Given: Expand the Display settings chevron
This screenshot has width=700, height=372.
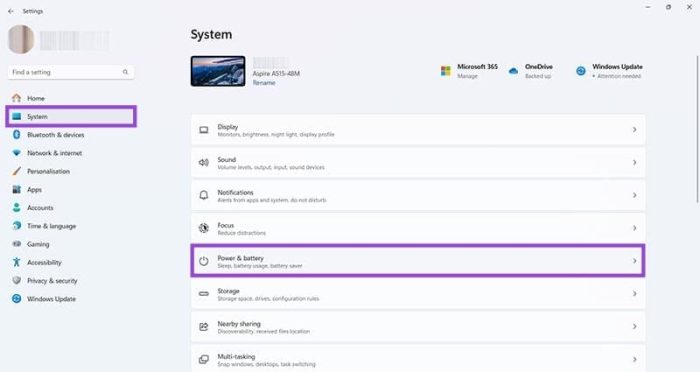Looking at the screenshot, I should [x=634, y=130].
